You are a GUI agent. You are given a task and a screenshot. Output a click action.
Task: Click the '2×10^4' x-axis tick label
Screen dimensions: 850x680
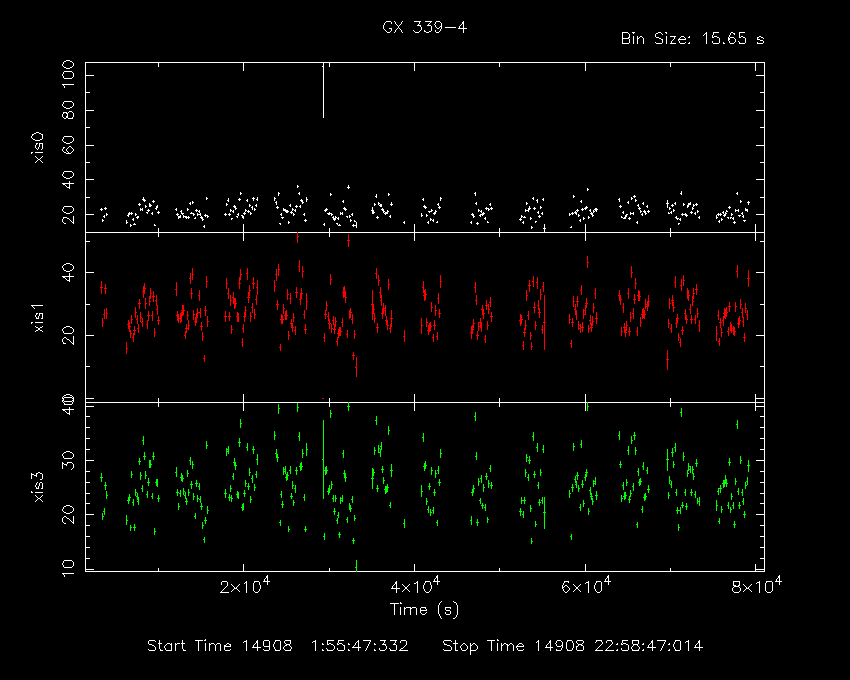(x=244, y=586)
